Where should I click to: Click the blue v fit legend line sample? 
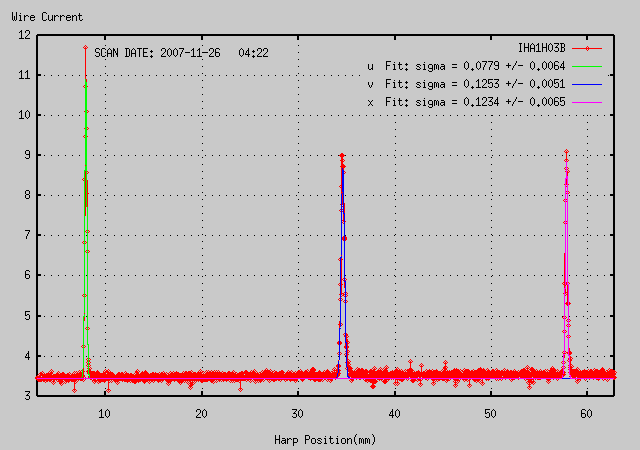click(587, 84)
